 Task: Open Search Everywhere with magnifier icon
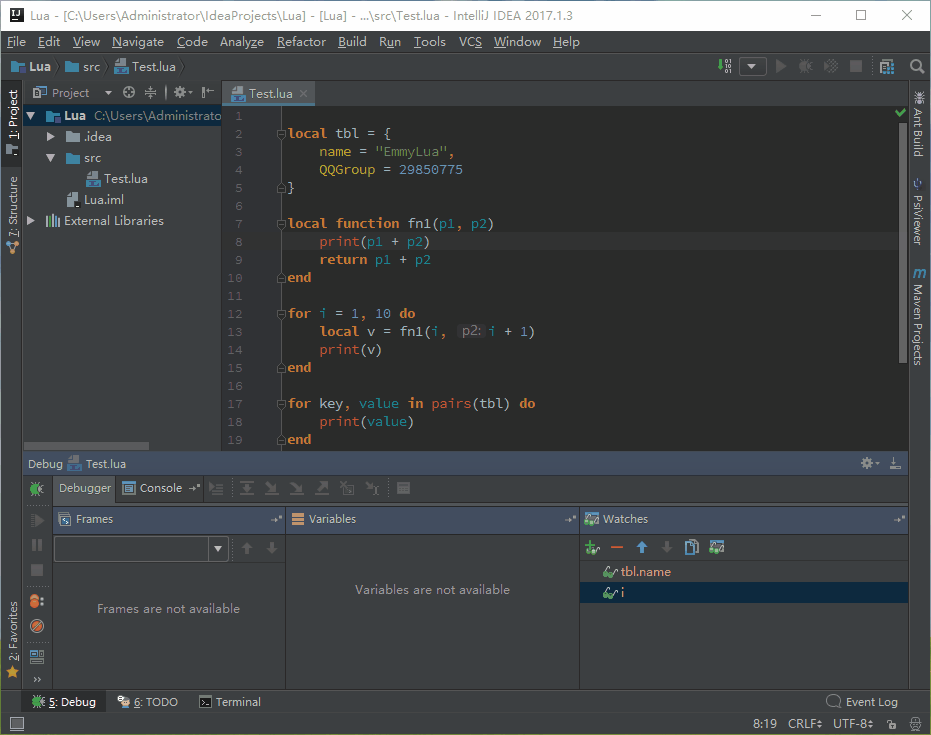click(x=916, y=66)
